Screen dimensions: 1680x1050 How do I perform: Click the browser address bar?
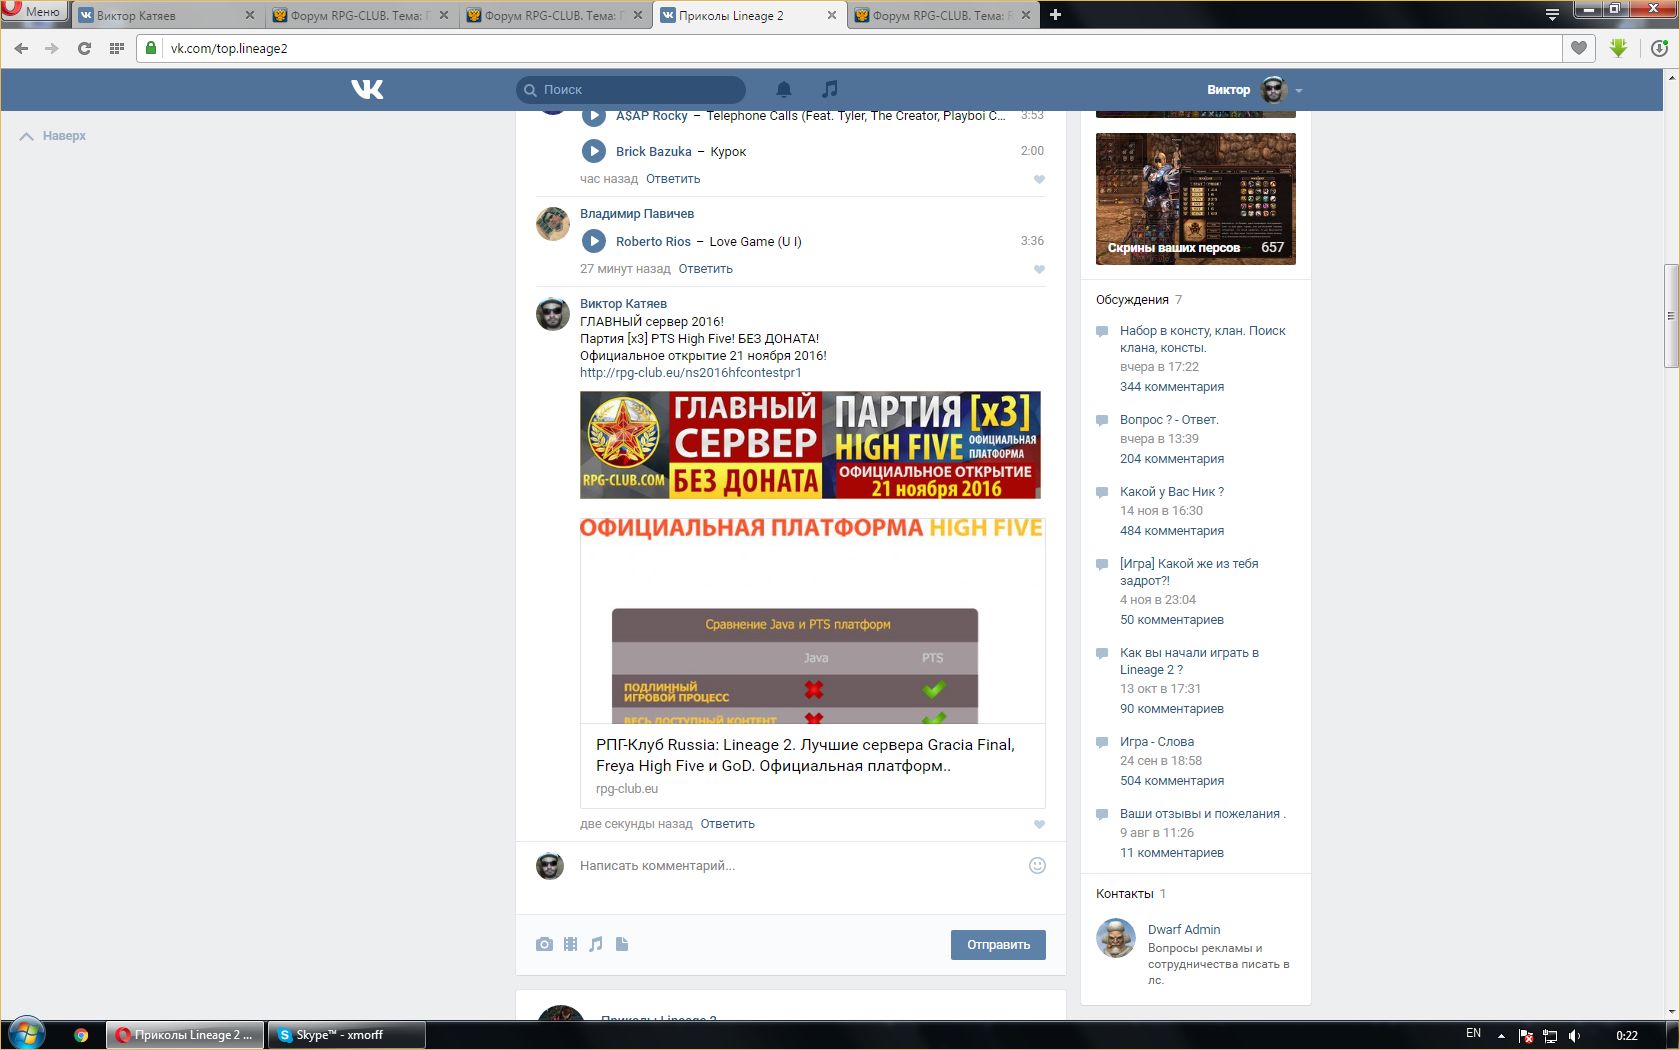[850, 48]
